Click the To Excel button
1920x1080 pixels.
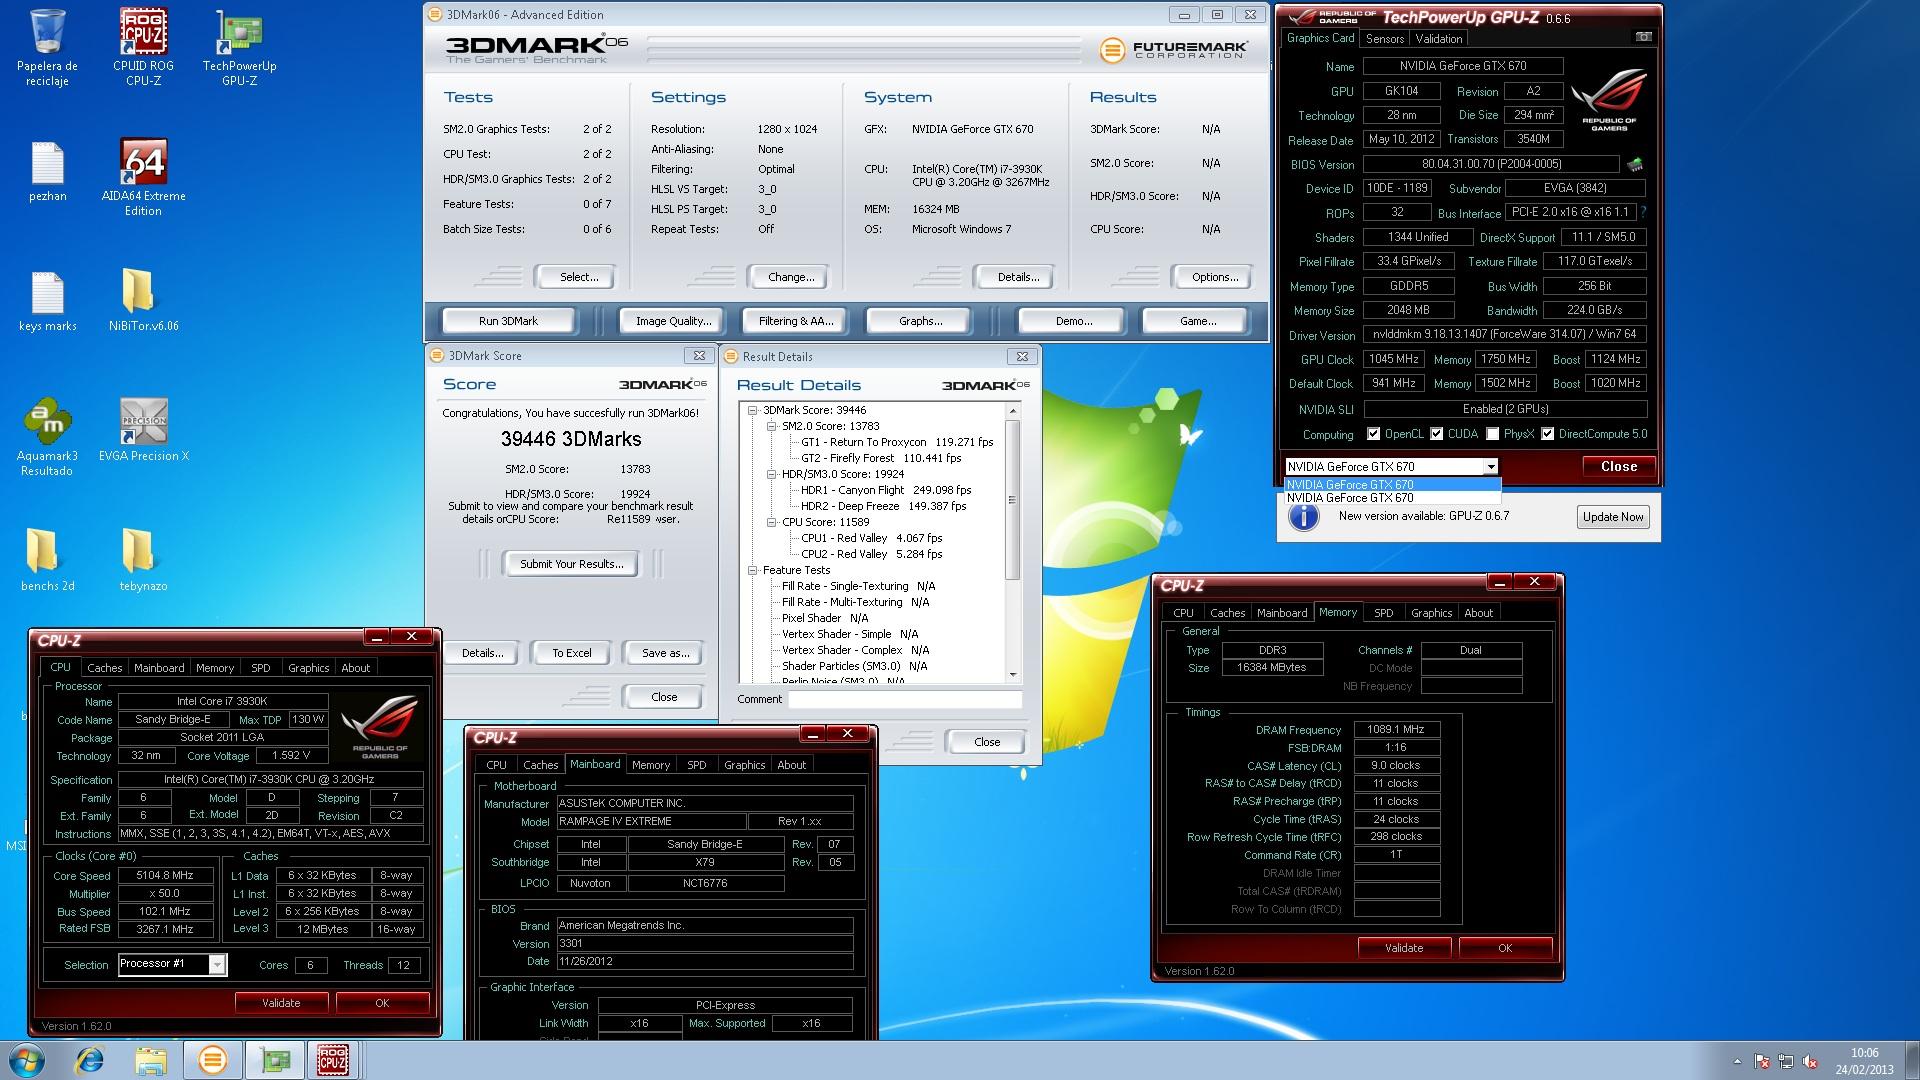pyautogui.click(x=572, y=653)
